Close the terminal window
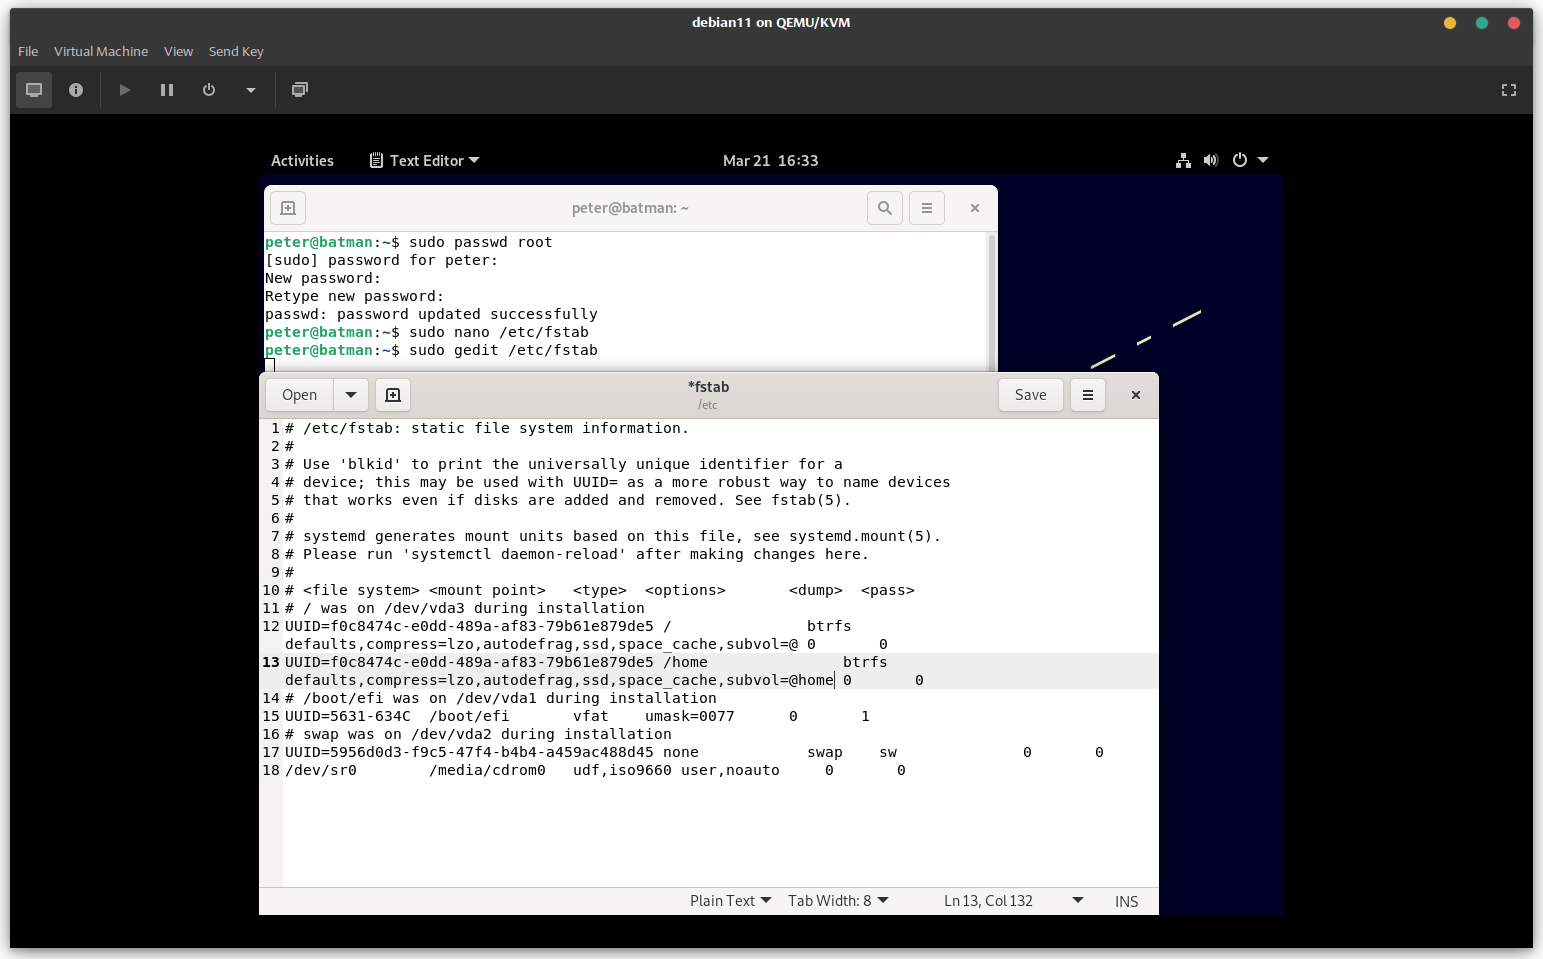Screen dimensions: 1543x959 tap(975, 208)
